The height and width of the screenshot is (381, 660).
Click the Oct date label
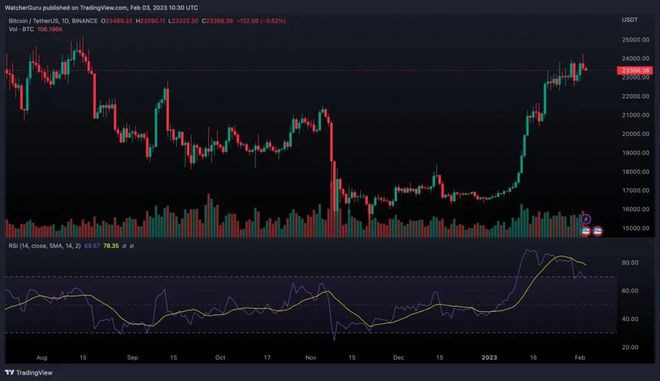[x=220, y=357]
